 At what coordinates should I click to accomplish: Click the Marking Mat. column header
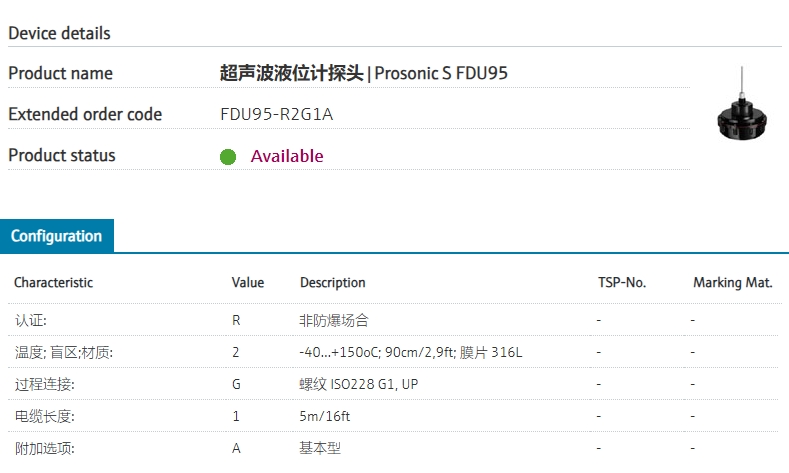pos(733,283)
